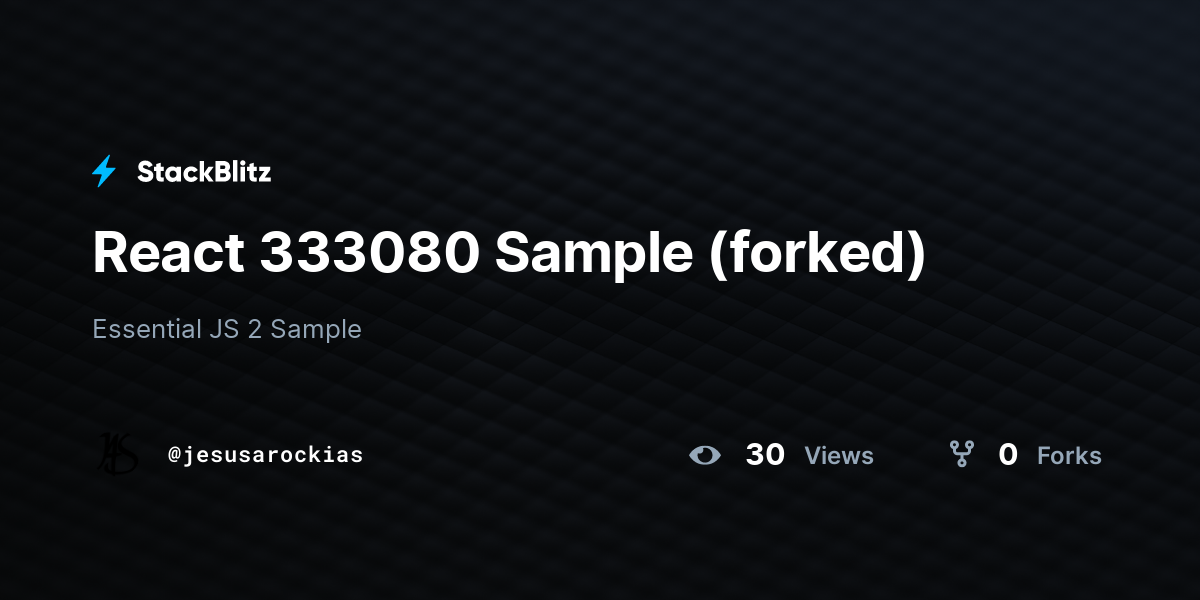Select the React 333080 Sample (forked) title
1200x600 pixels.
pos(509,253)
